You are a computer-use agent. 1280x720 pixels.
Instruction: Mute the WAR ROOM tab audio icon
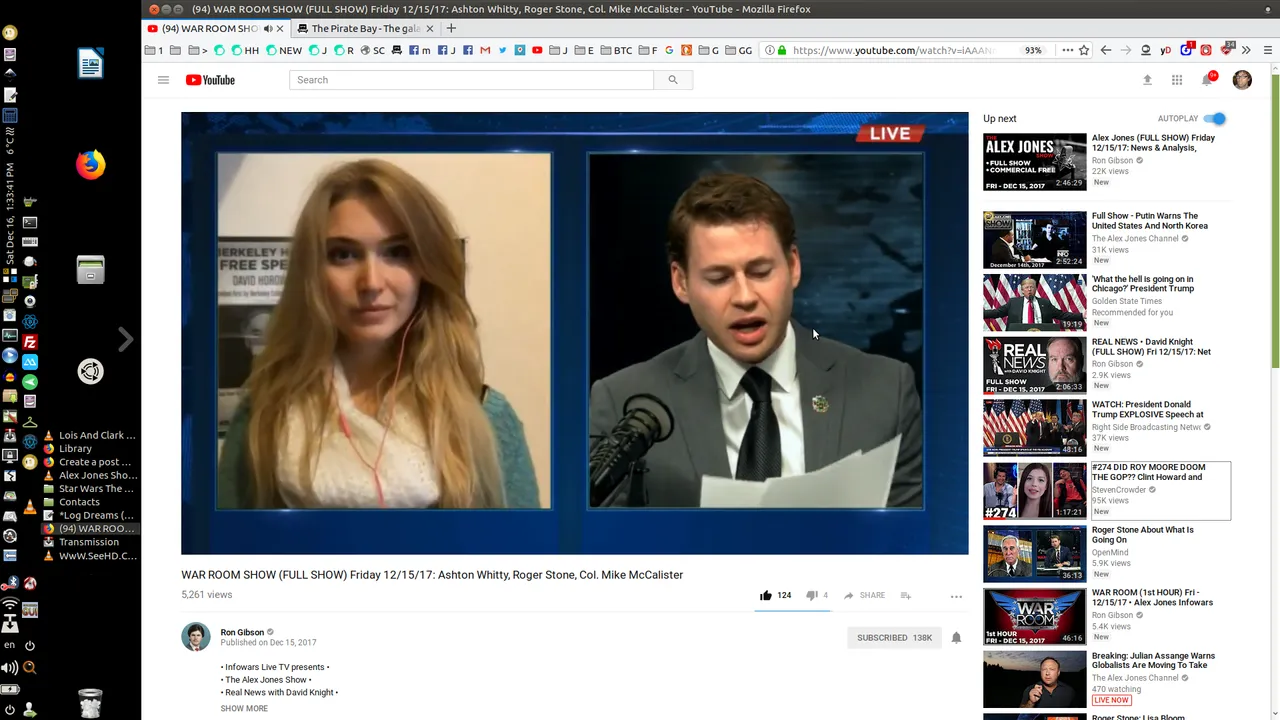tap(268, 29)
